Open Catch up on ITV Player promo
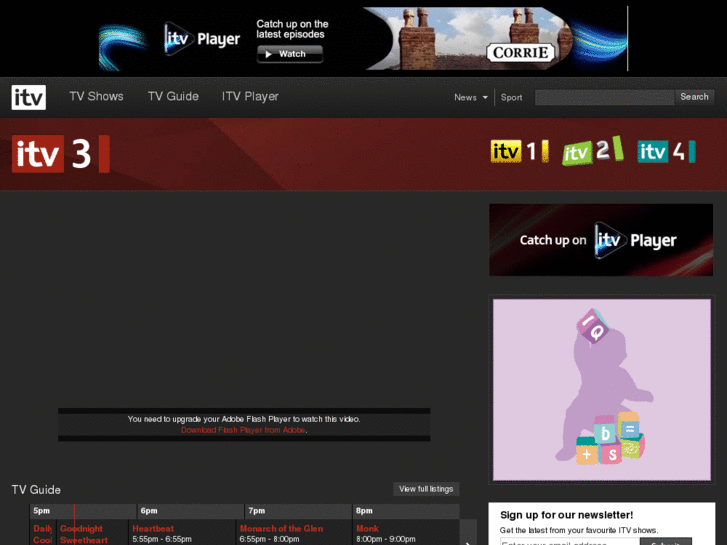727x545 pixels. tap(601, 240)
